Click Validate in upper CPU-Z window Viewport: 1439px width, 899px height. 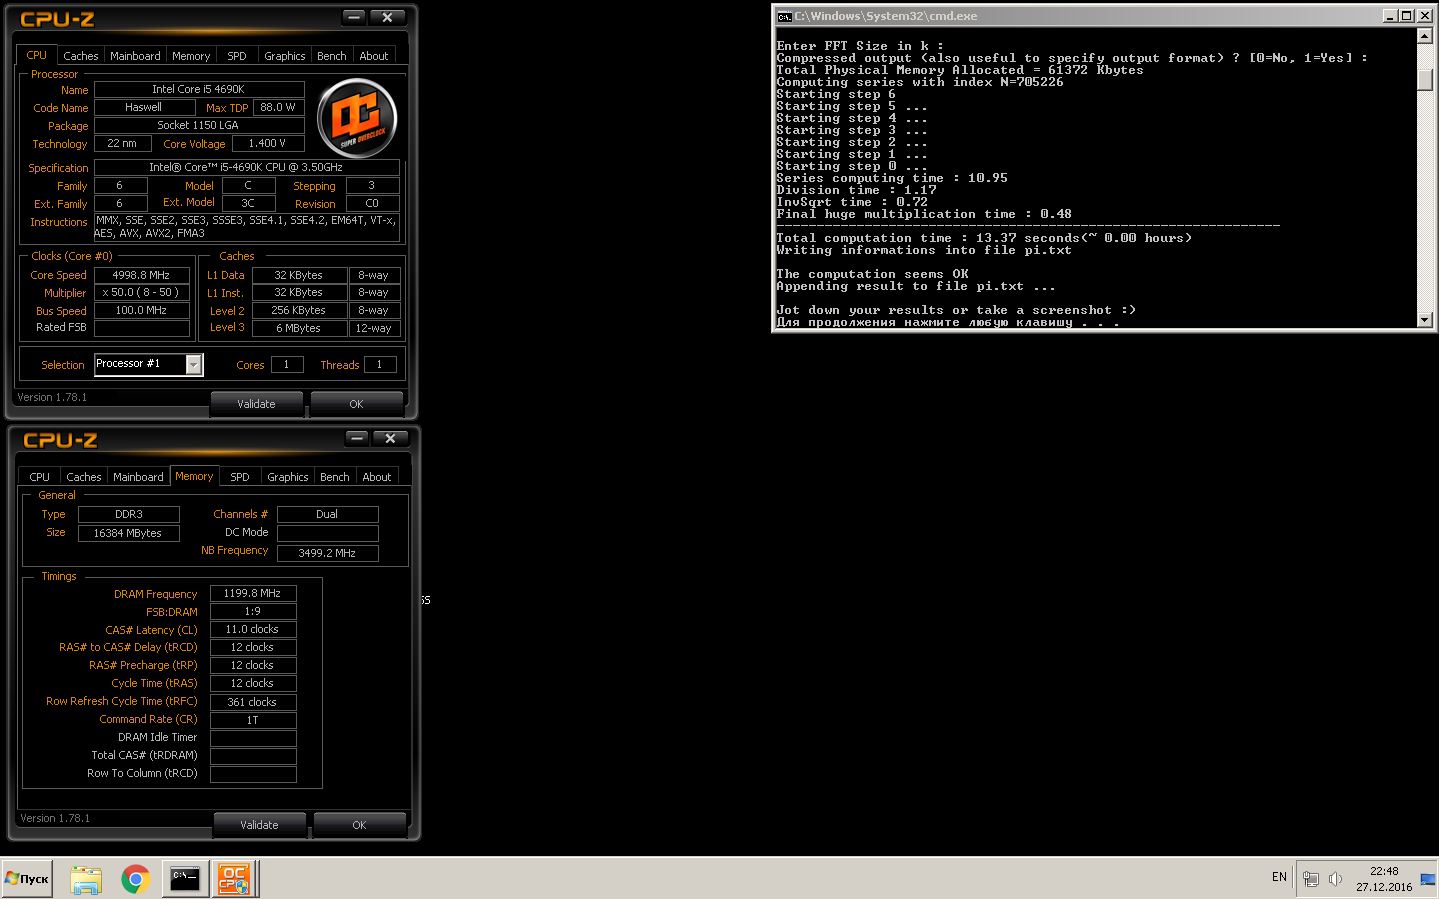pos(256,404)
